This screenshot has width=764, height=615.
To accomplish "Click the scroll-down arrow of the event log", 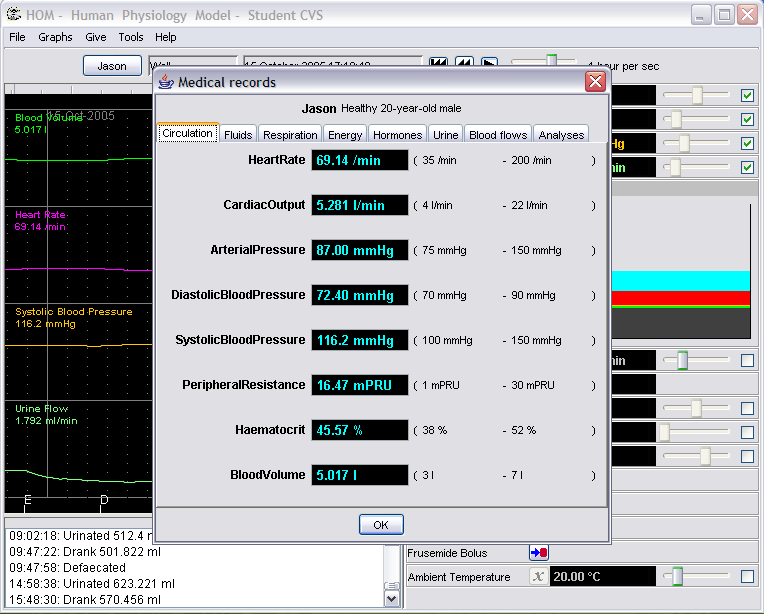I will pyautogui.click(x=392, y=598).
